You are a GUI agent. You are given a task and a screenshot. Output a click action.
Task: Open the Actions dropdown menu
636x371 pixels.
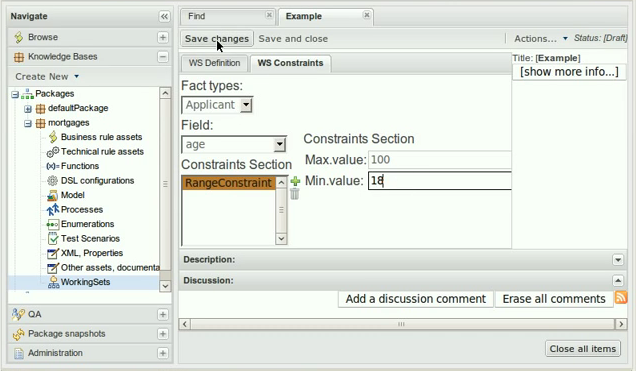[x=541, y=39]
